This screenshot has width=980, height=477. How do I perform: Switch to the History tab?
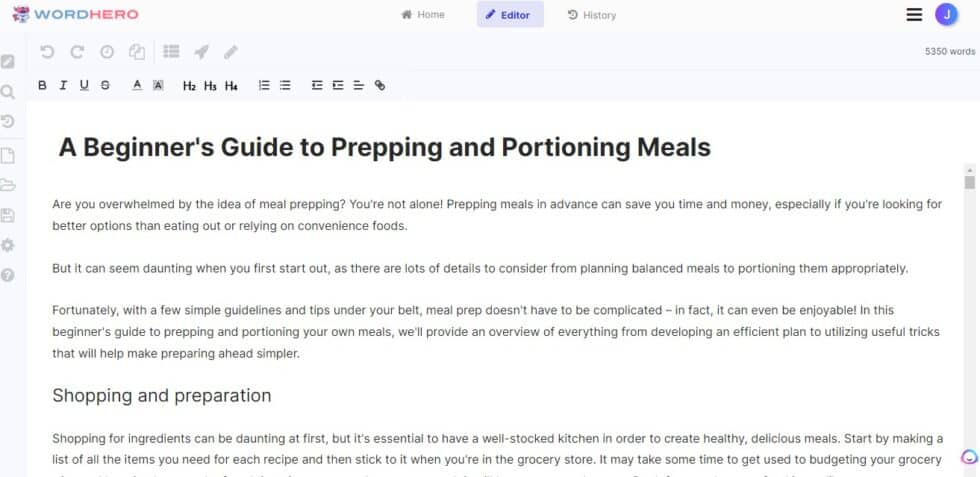592,15
